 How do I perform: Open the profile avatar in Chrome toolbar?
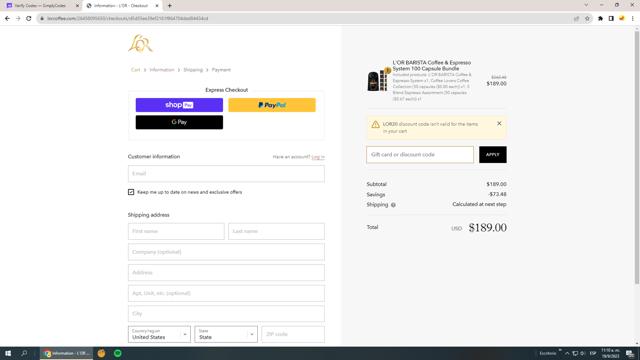tap(622, 18)
